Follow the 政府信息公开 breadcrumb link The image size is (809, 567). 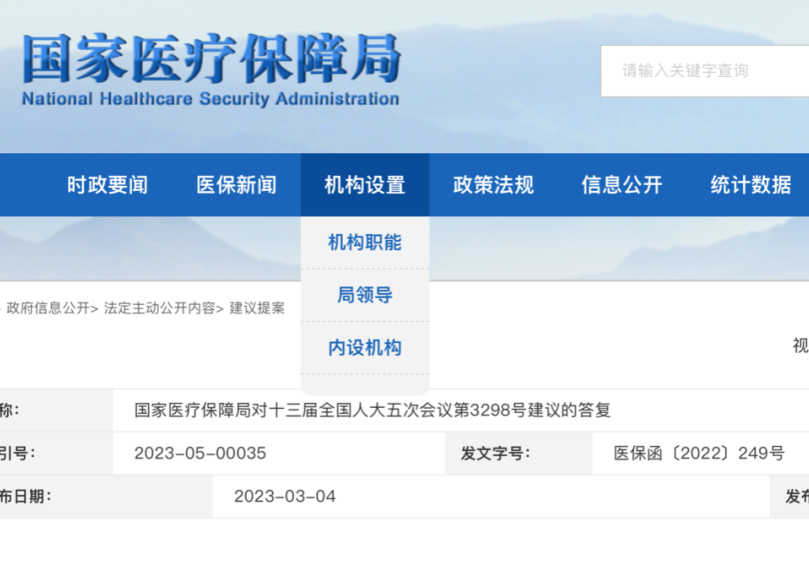48,308
